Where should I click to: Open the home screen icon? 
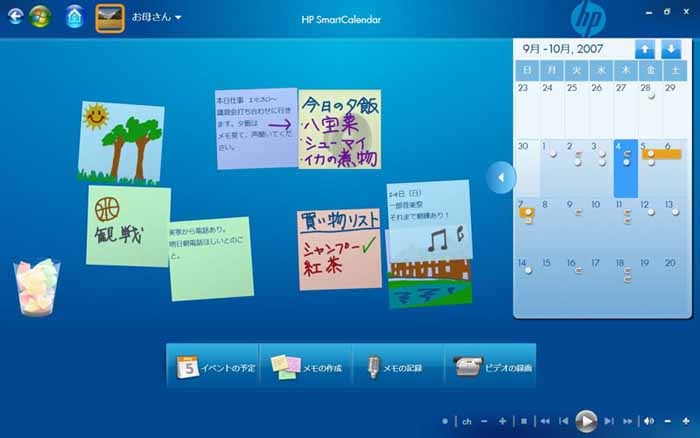[75, 17]
